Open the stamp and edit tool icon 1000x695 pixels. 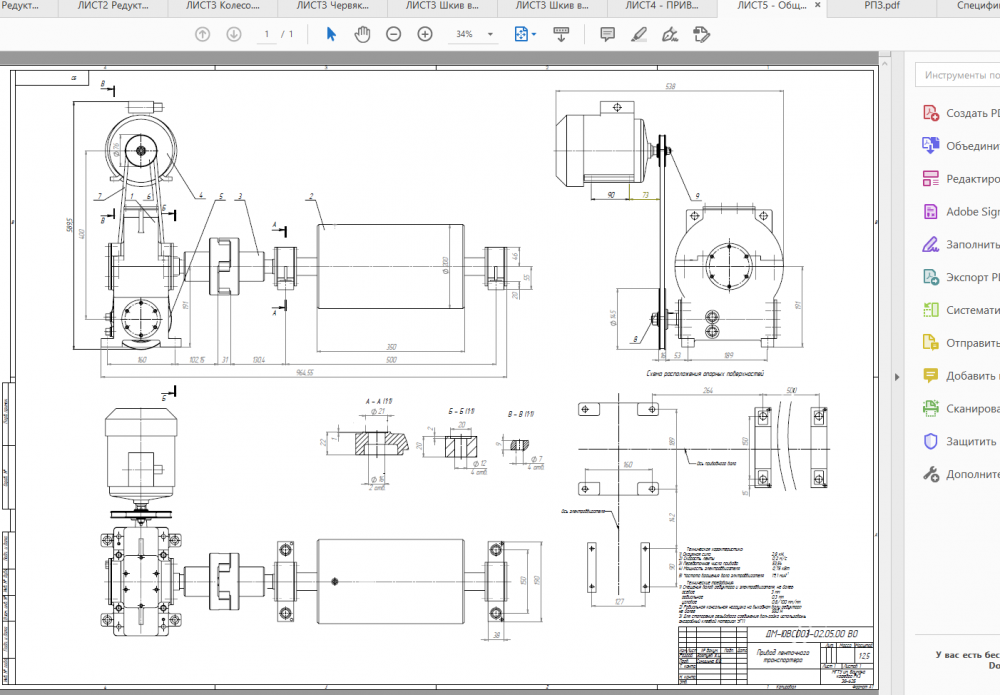702,34
